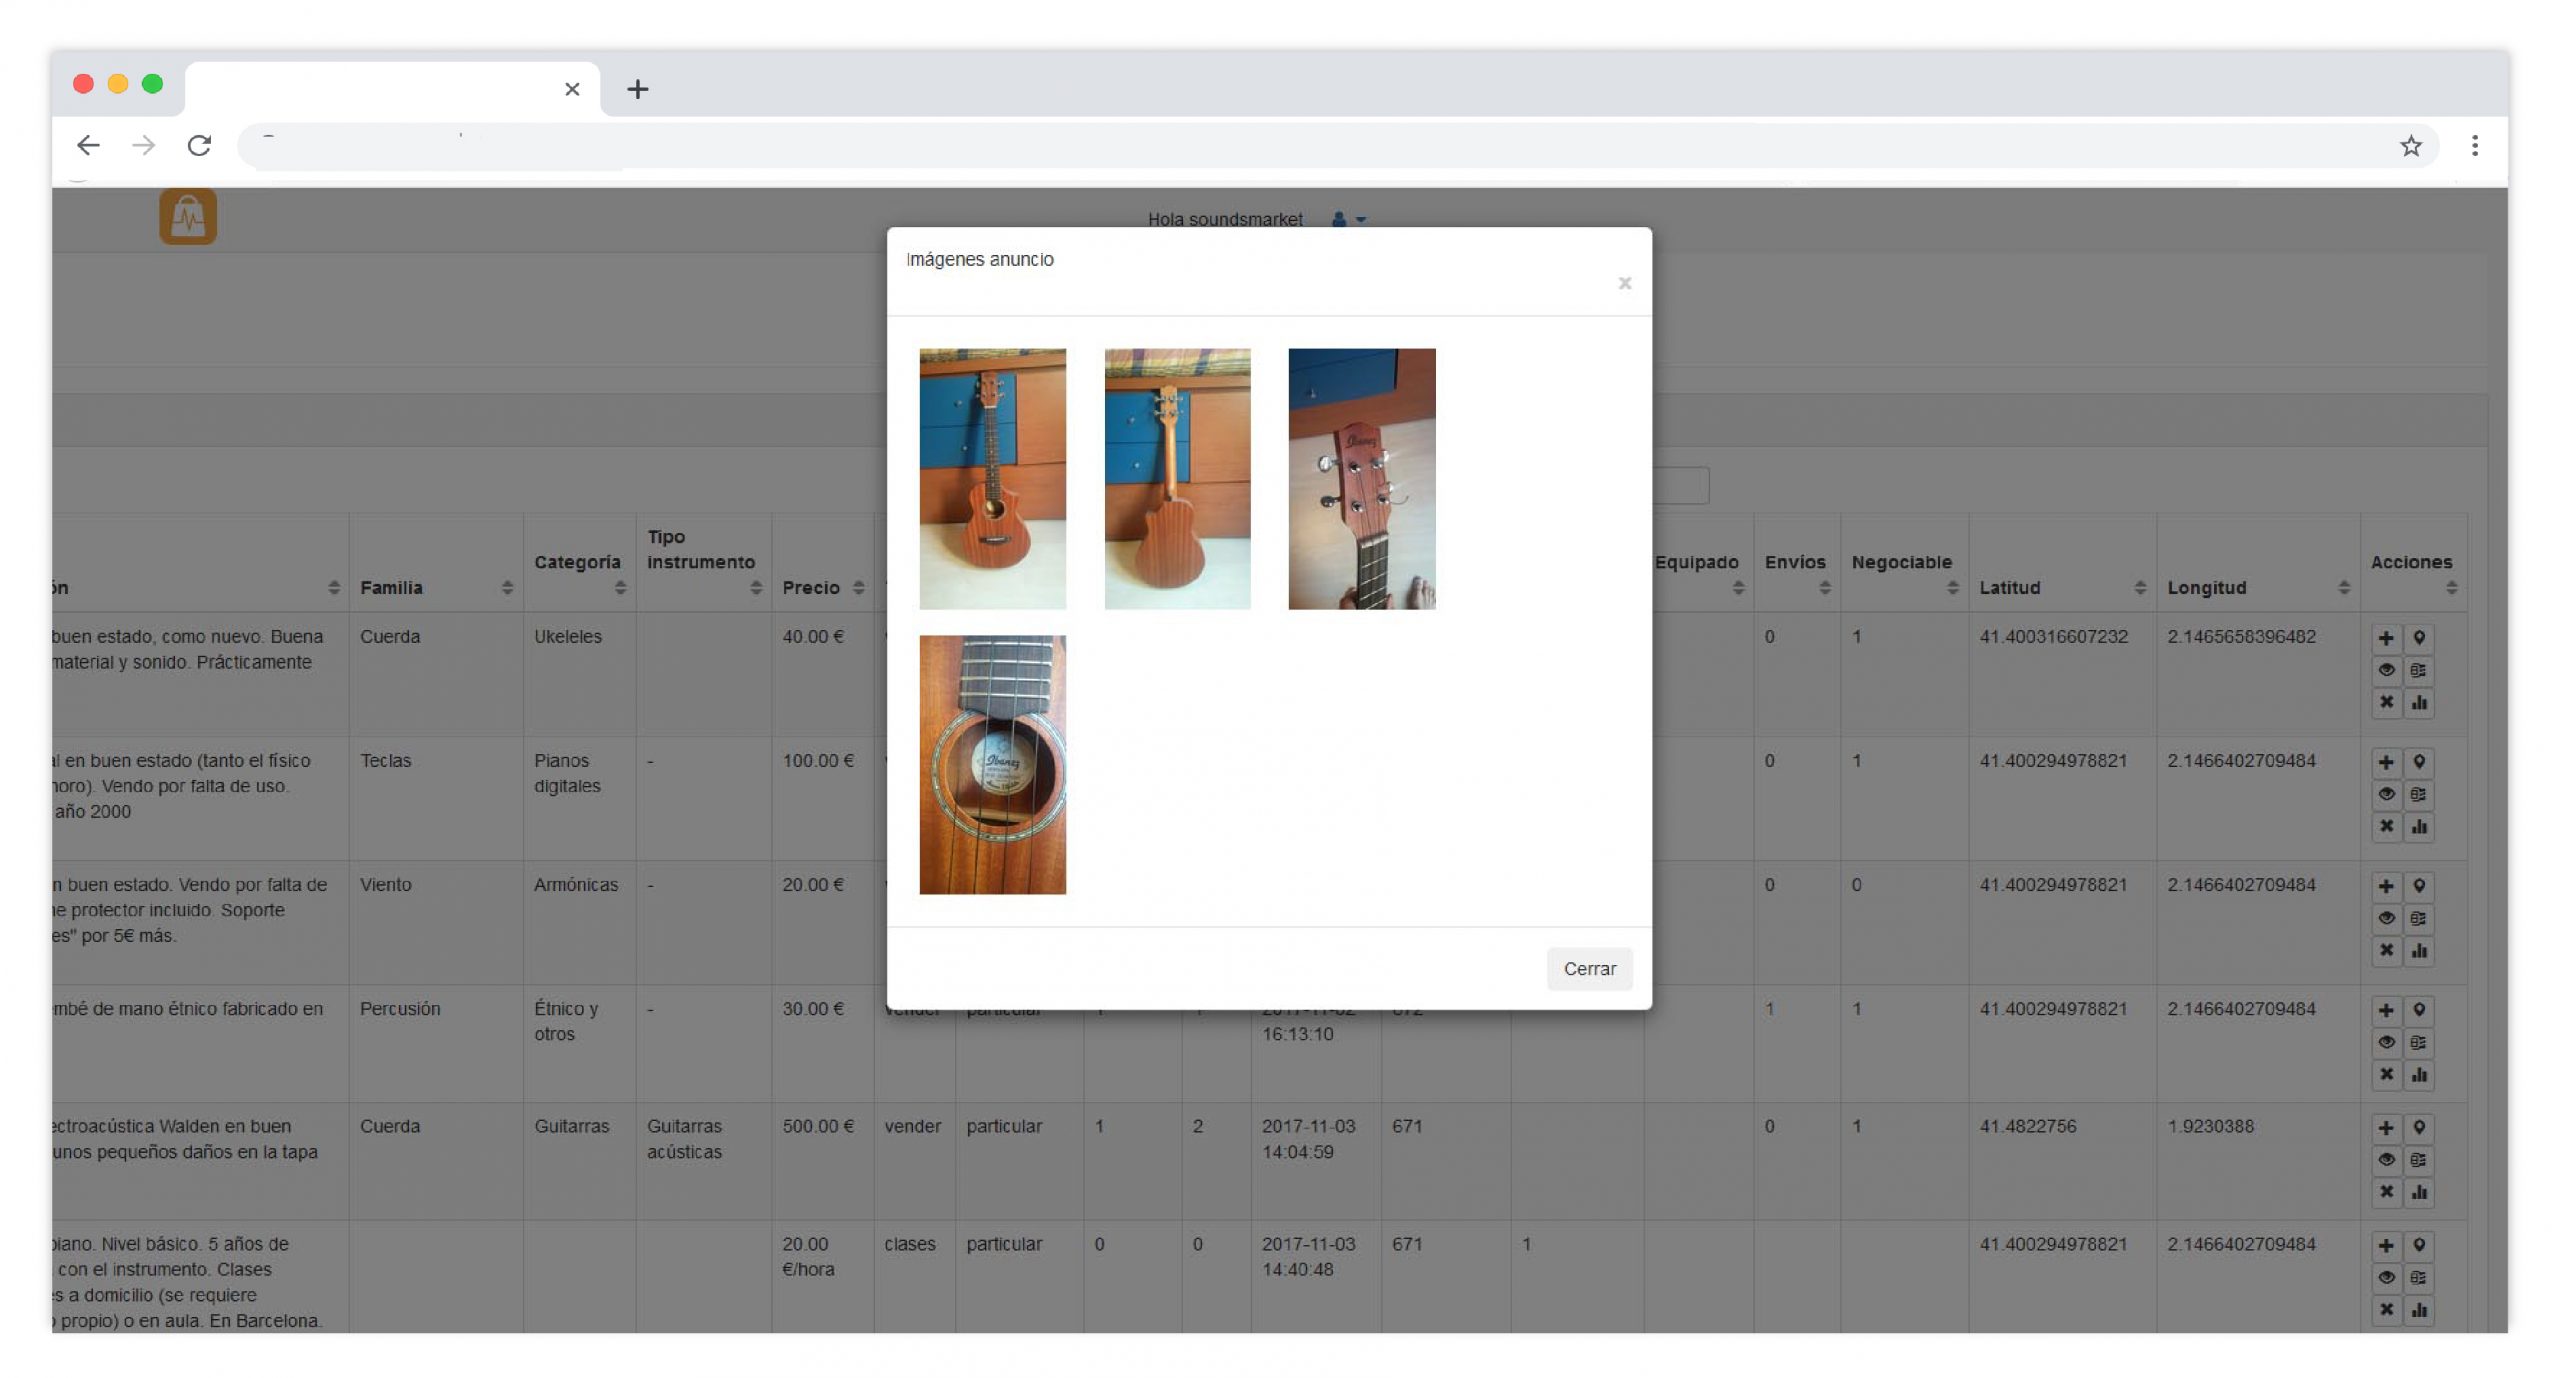Open the front-view ukulele thumbnail

[992, 478]
